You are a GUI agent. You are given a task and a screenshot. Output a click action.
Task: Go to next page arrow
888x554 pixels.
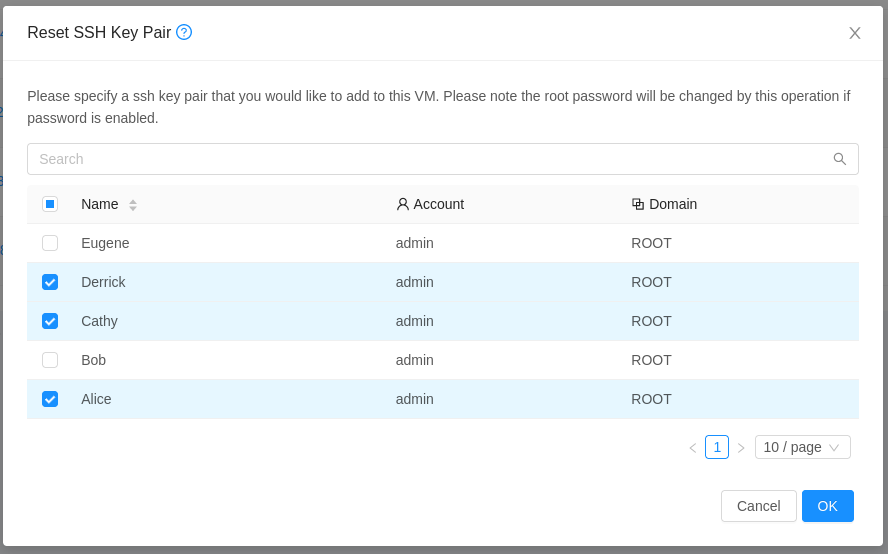click(741, 448)
